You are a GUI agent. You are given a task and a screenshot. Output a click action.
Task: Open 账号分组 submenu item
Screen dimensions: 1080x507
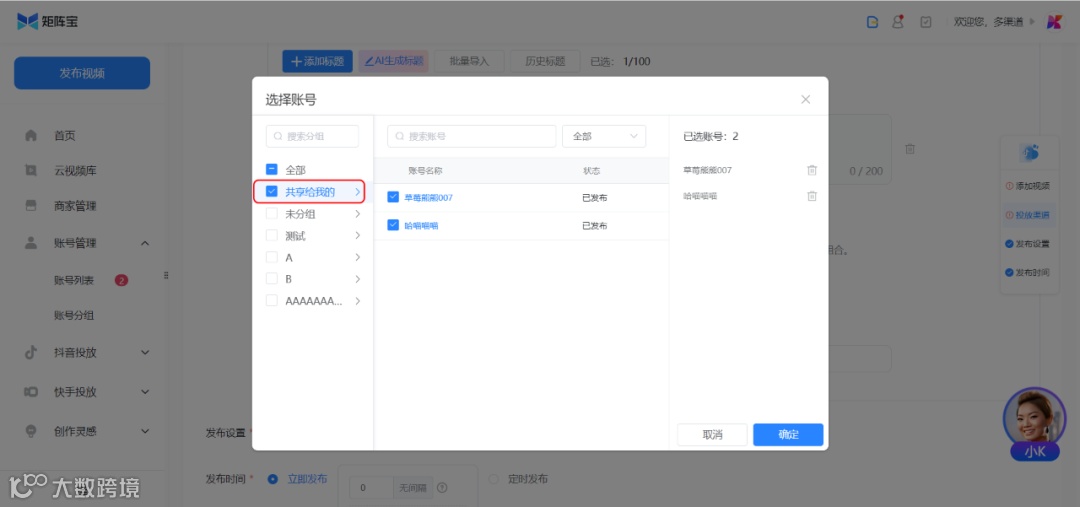pyautogui.click(x=74, y=315)
